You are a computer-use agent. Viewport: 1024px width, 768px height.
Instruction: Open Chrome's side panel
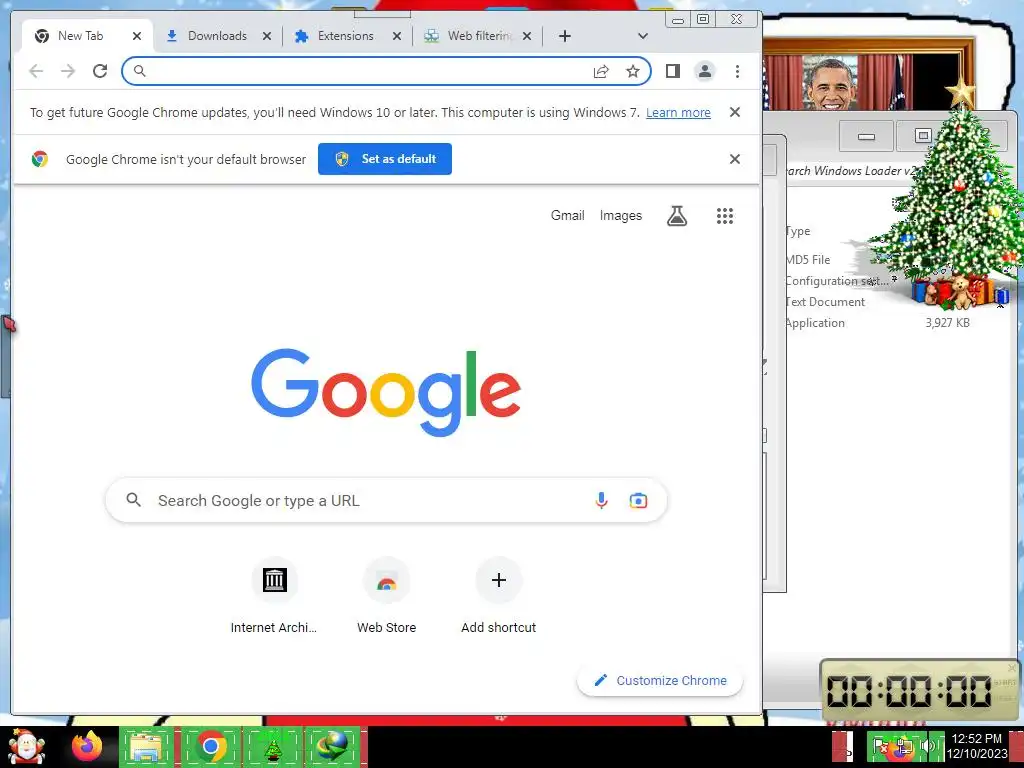point(673,71)
